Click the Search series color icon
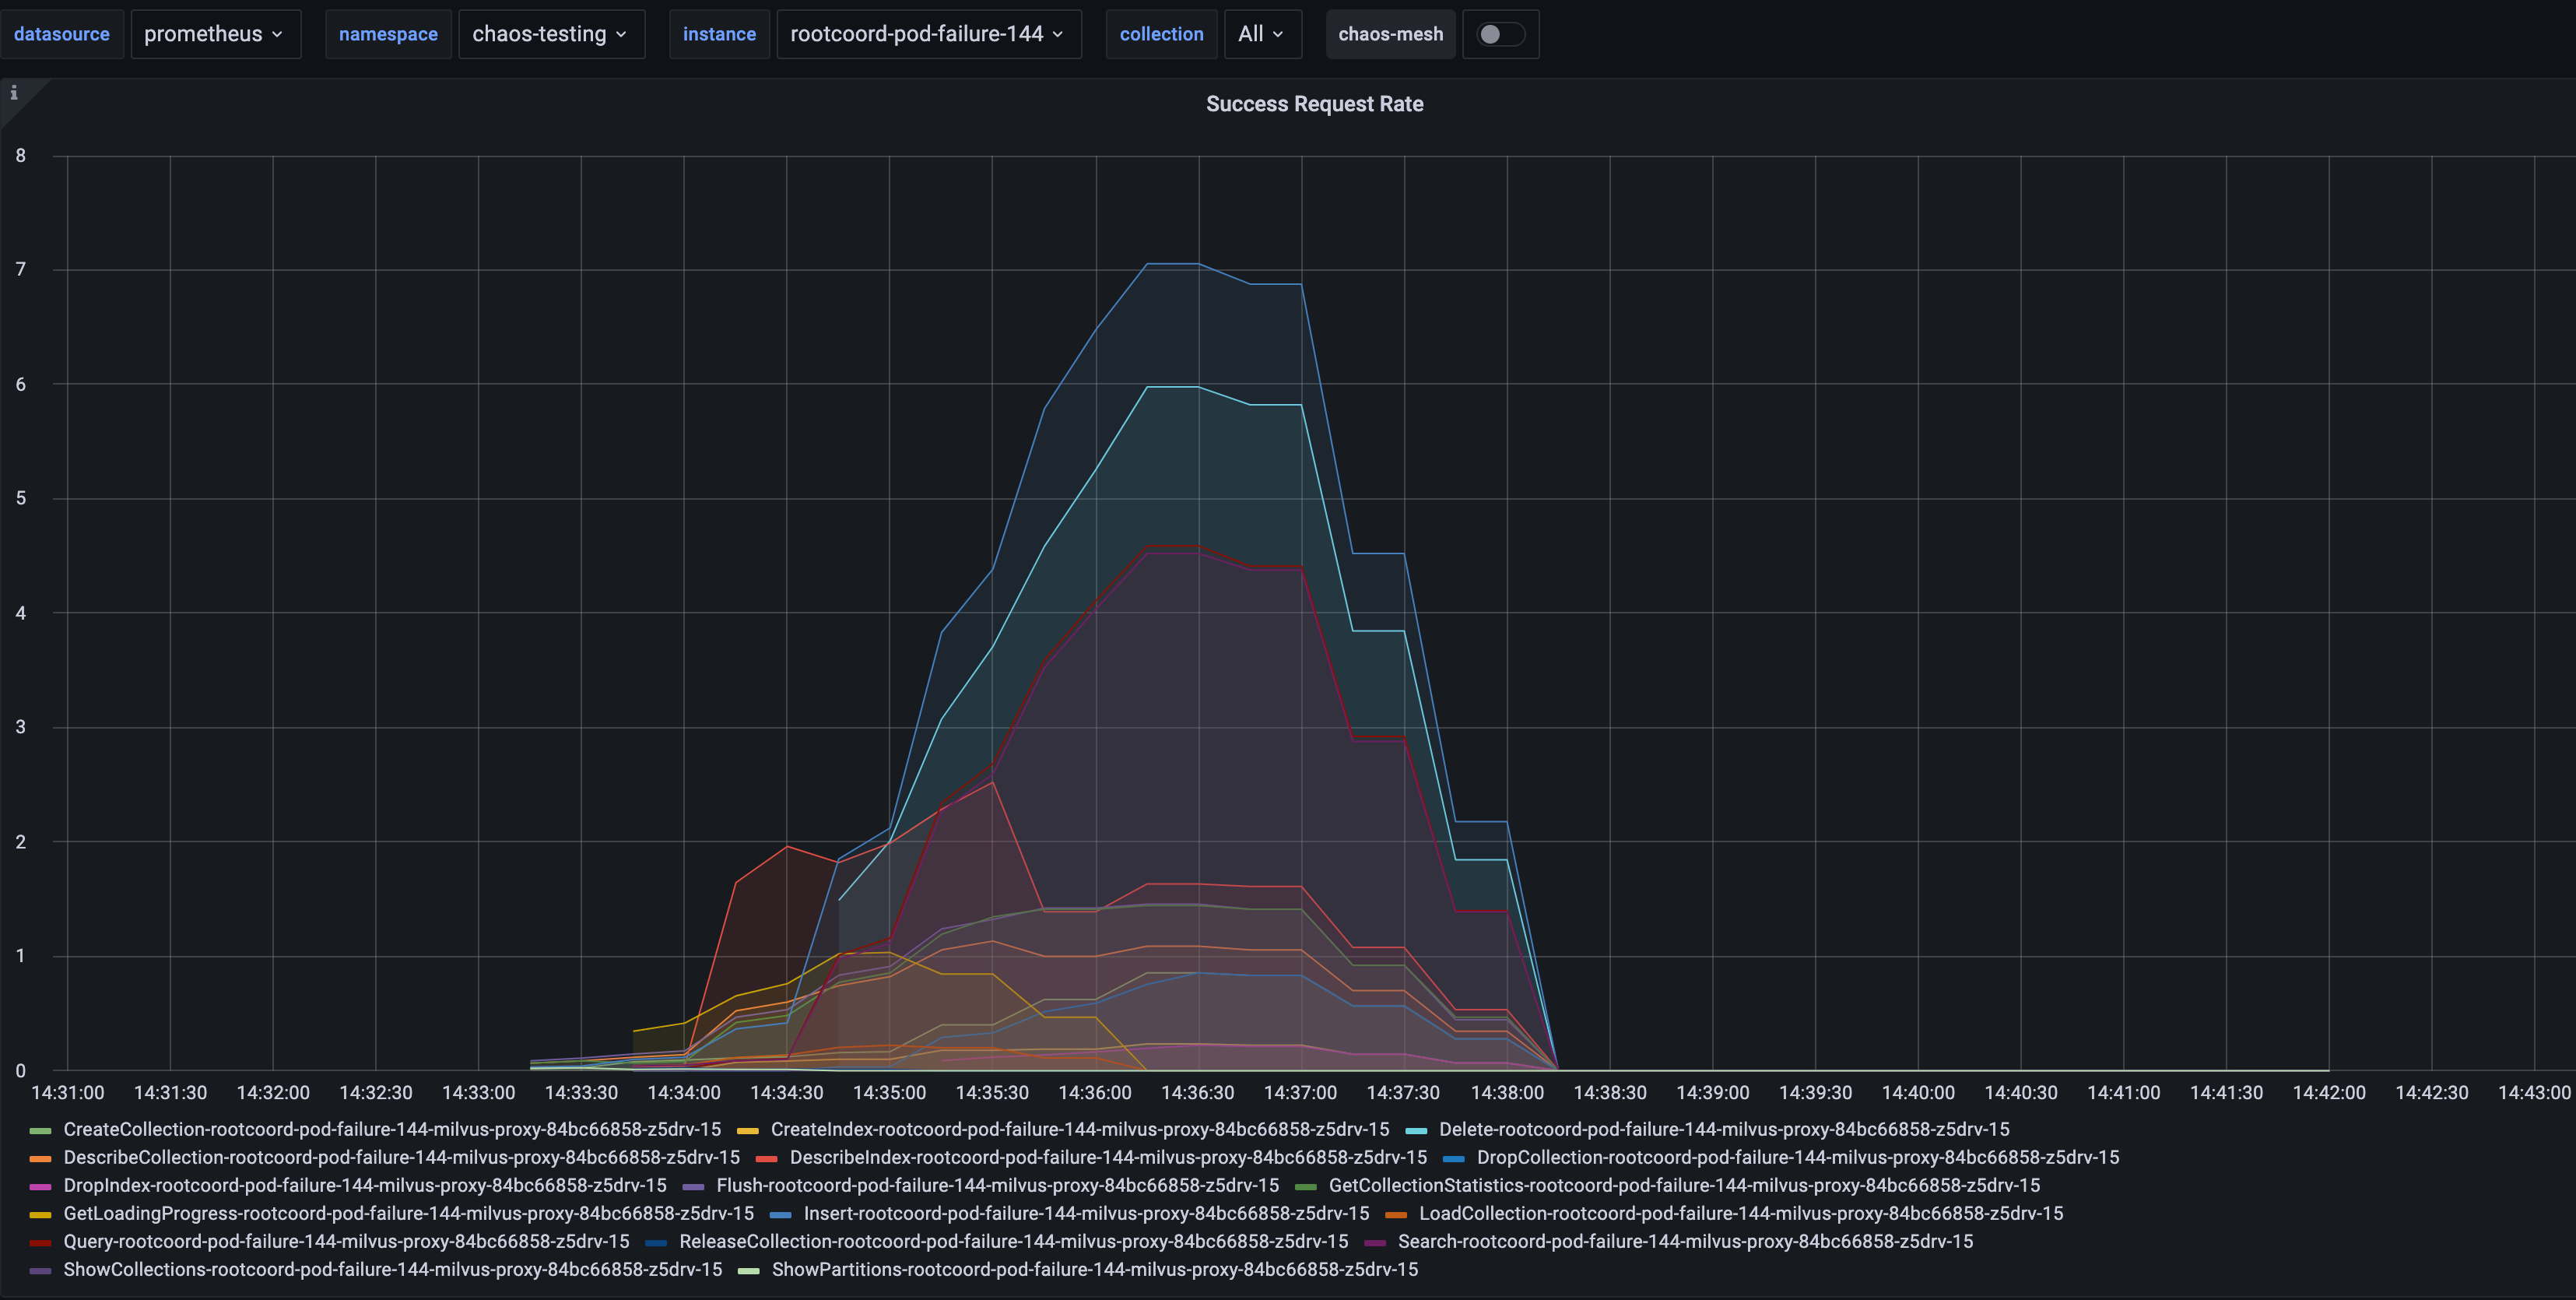The image size is (2576, 1300). [1374, 1243]
